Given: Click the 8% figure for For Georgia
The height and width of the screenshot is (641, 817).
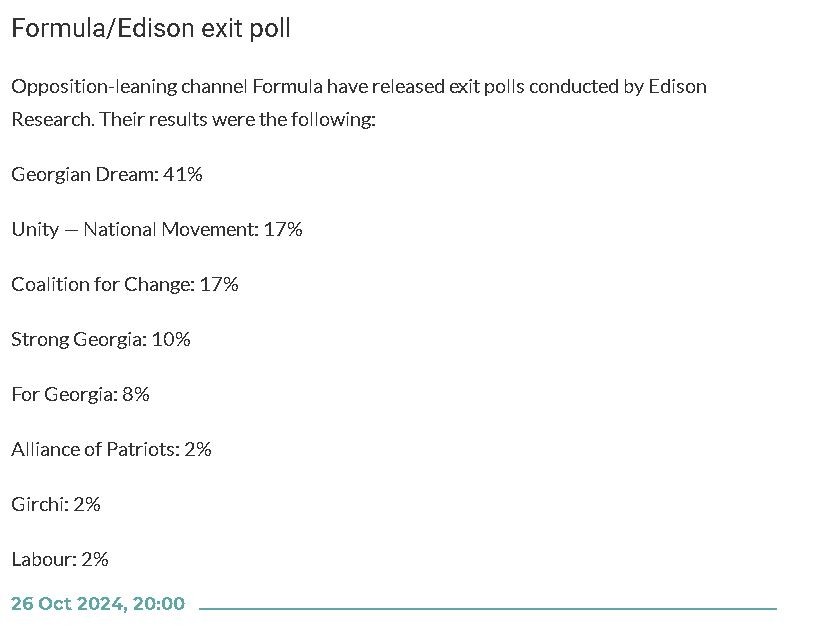Looking at the screenshot, I should point(134,394).
